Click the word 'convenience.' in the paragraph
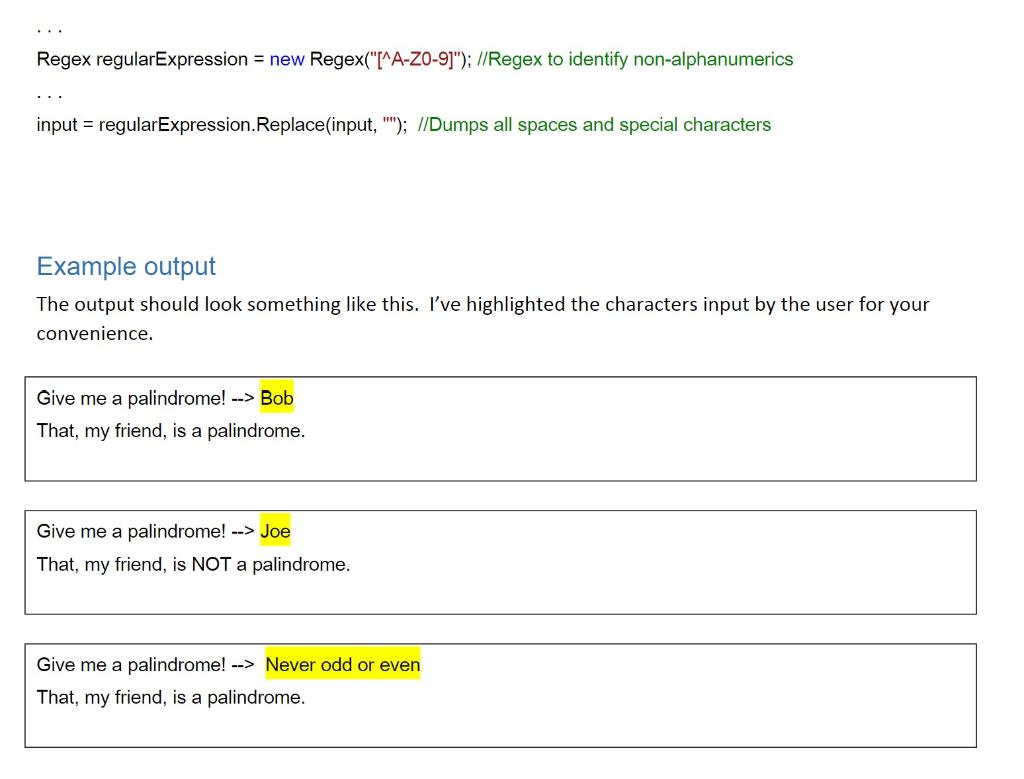1024x779 pixels. tap(95, 334)
